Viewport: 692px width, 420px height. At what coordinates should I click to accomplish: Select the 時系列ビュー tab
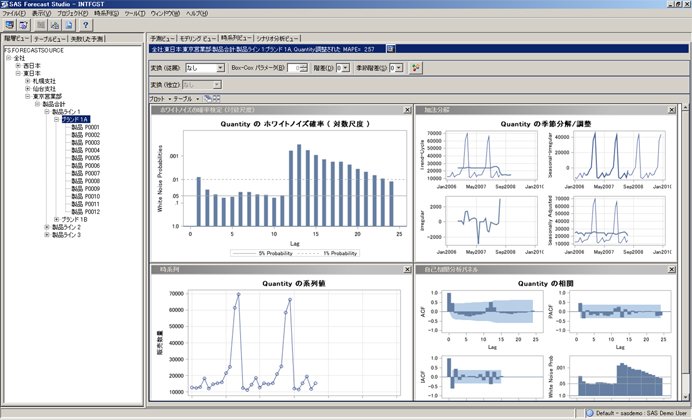[x=237, y=38]
